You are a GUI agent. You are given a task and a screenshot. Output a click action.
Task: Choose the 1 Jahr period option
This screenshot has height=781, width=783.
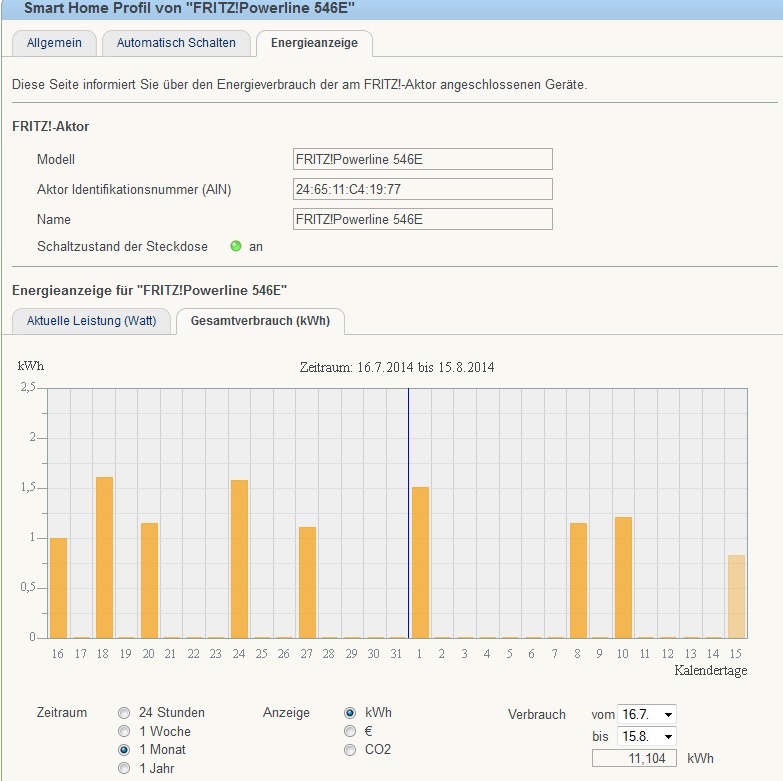(124, 768)
